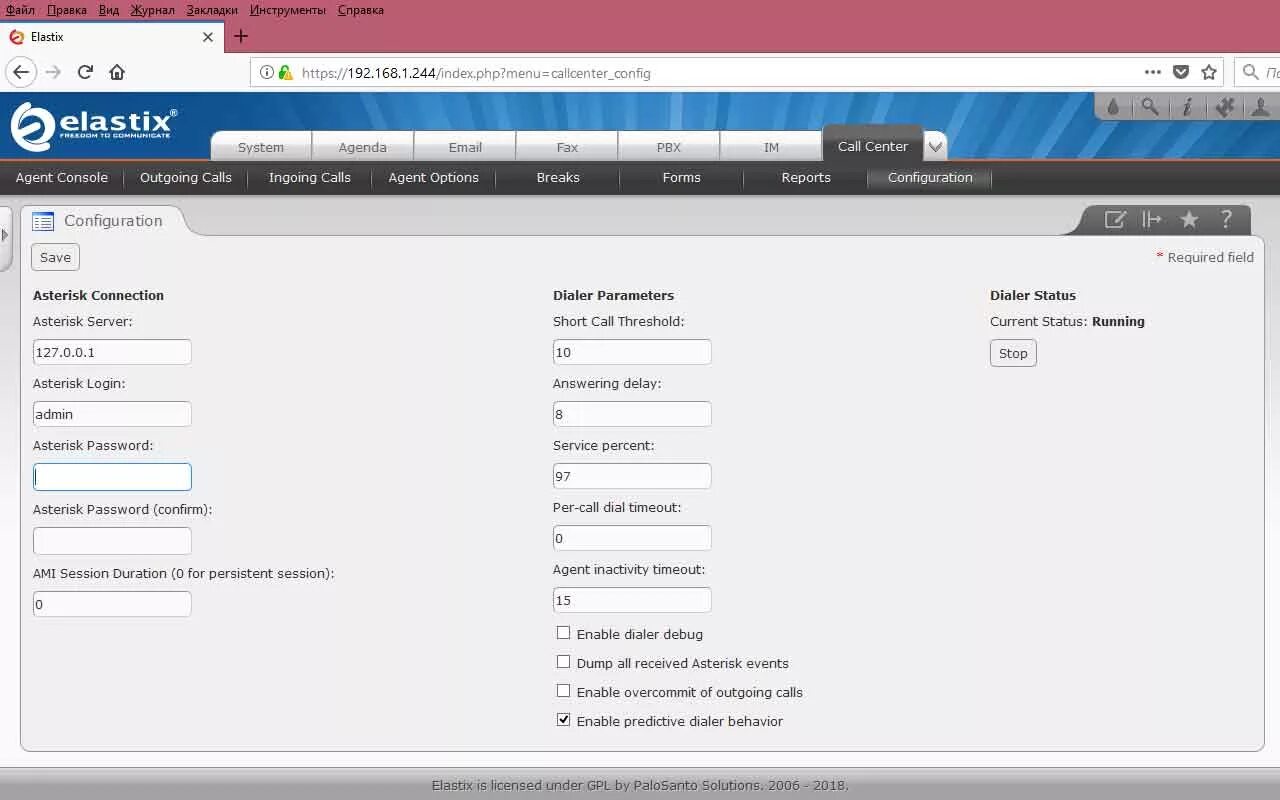The image size is (1280, 800).
Task: Open the Инструменты browser menu
Action: point(288,10)
